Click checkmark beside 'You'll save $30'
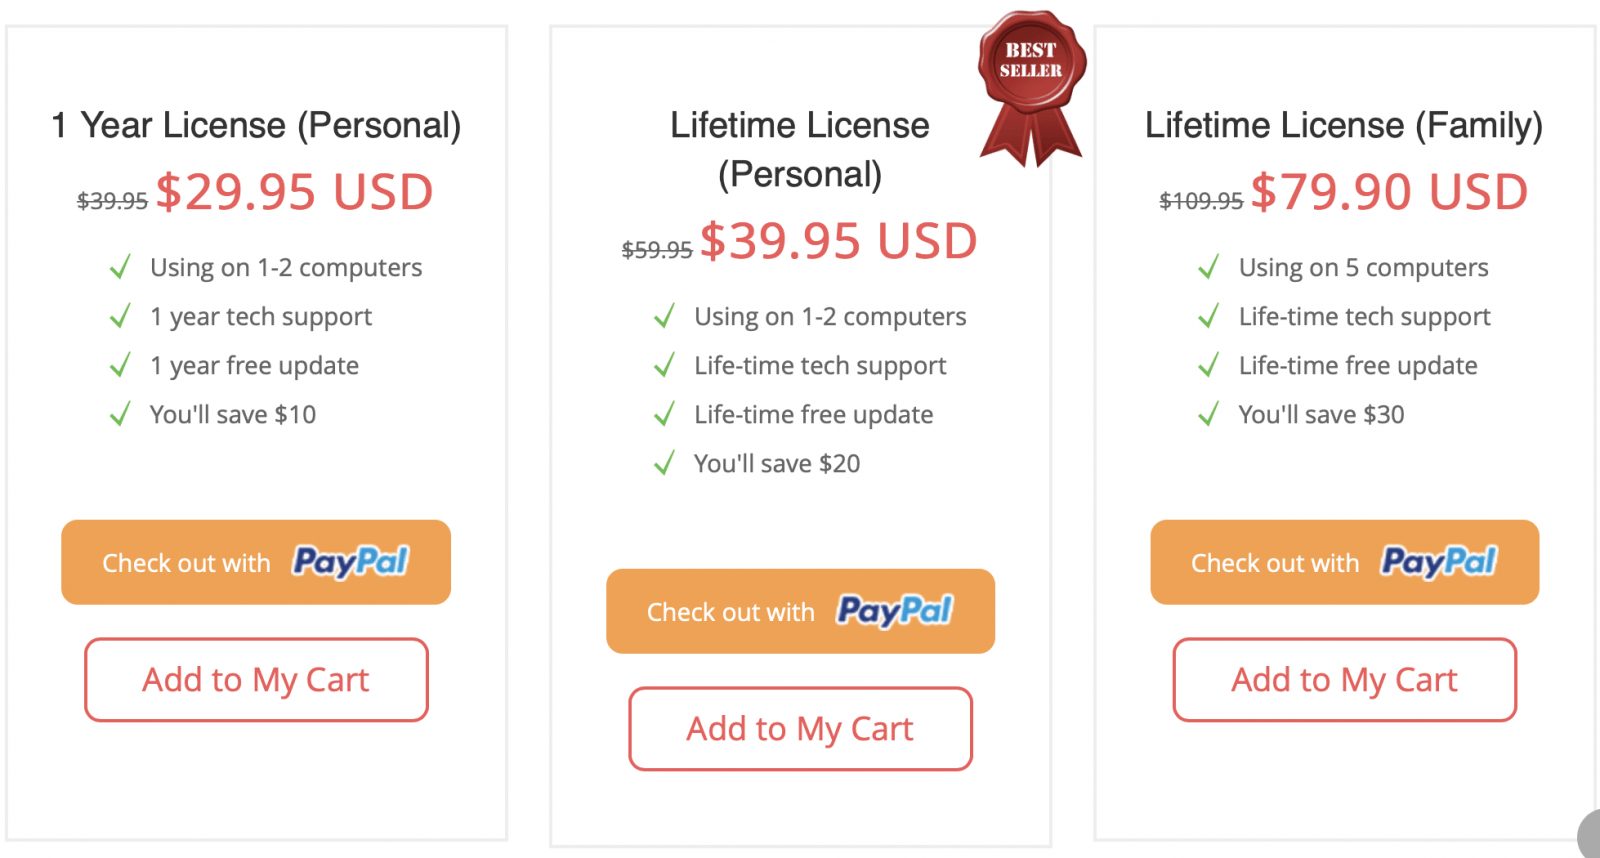Screen dimensions: 1600x858 [1208, 414]
